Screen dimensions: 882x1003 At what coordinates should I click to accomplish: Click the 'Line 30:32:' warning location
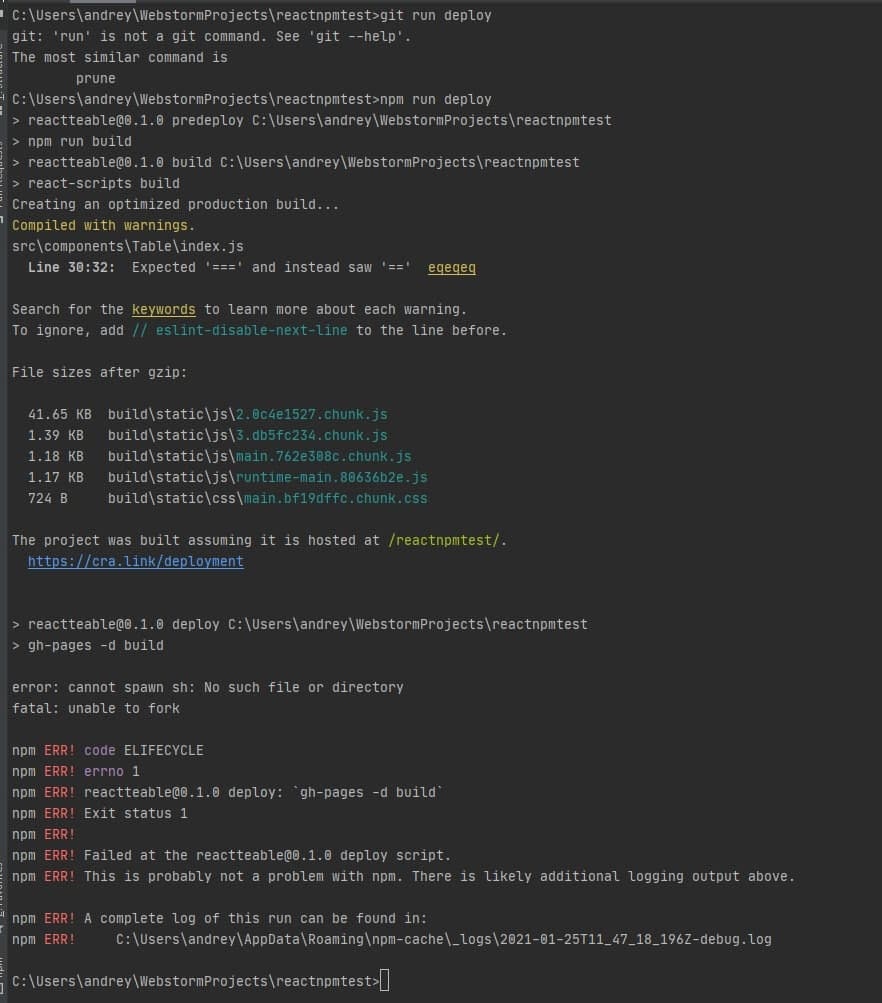72,267
